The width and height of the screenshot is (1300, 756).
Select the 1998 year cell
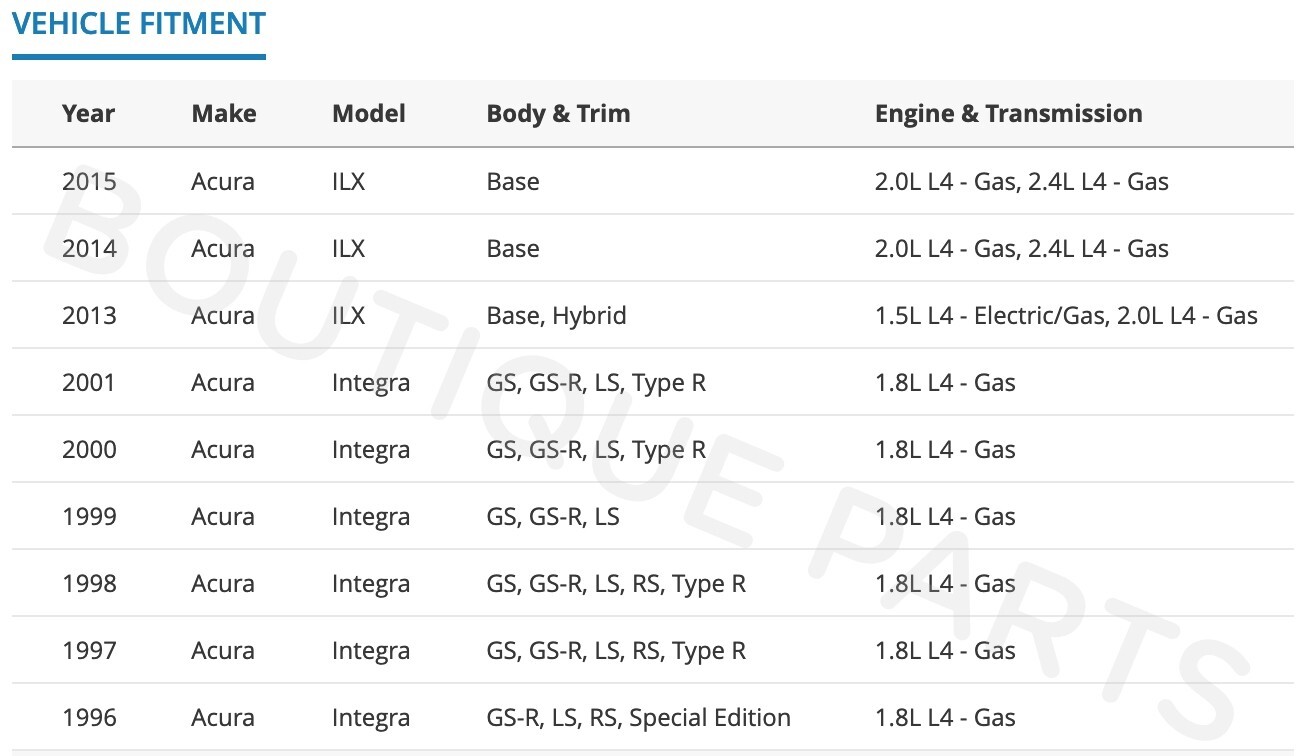(x=89, y=584)
